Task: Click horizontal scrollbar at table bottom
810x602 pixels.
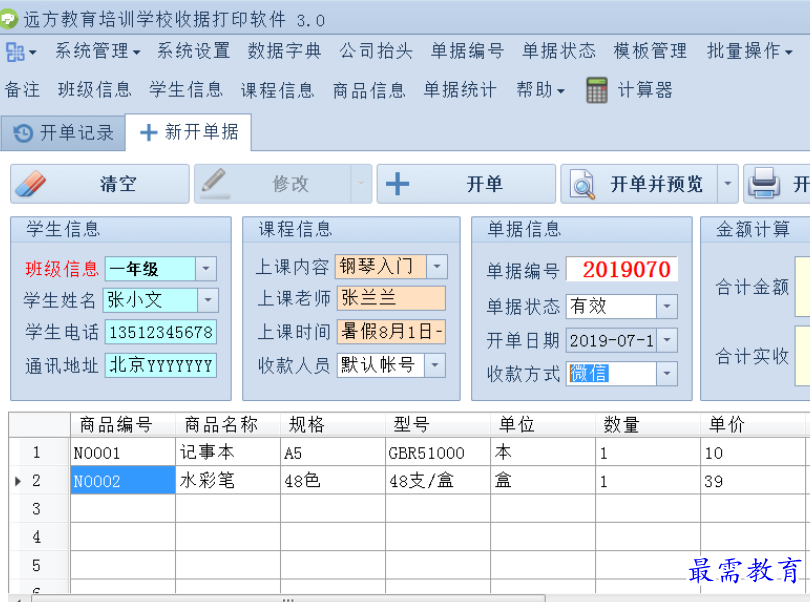Action: (x=288, y=598)
